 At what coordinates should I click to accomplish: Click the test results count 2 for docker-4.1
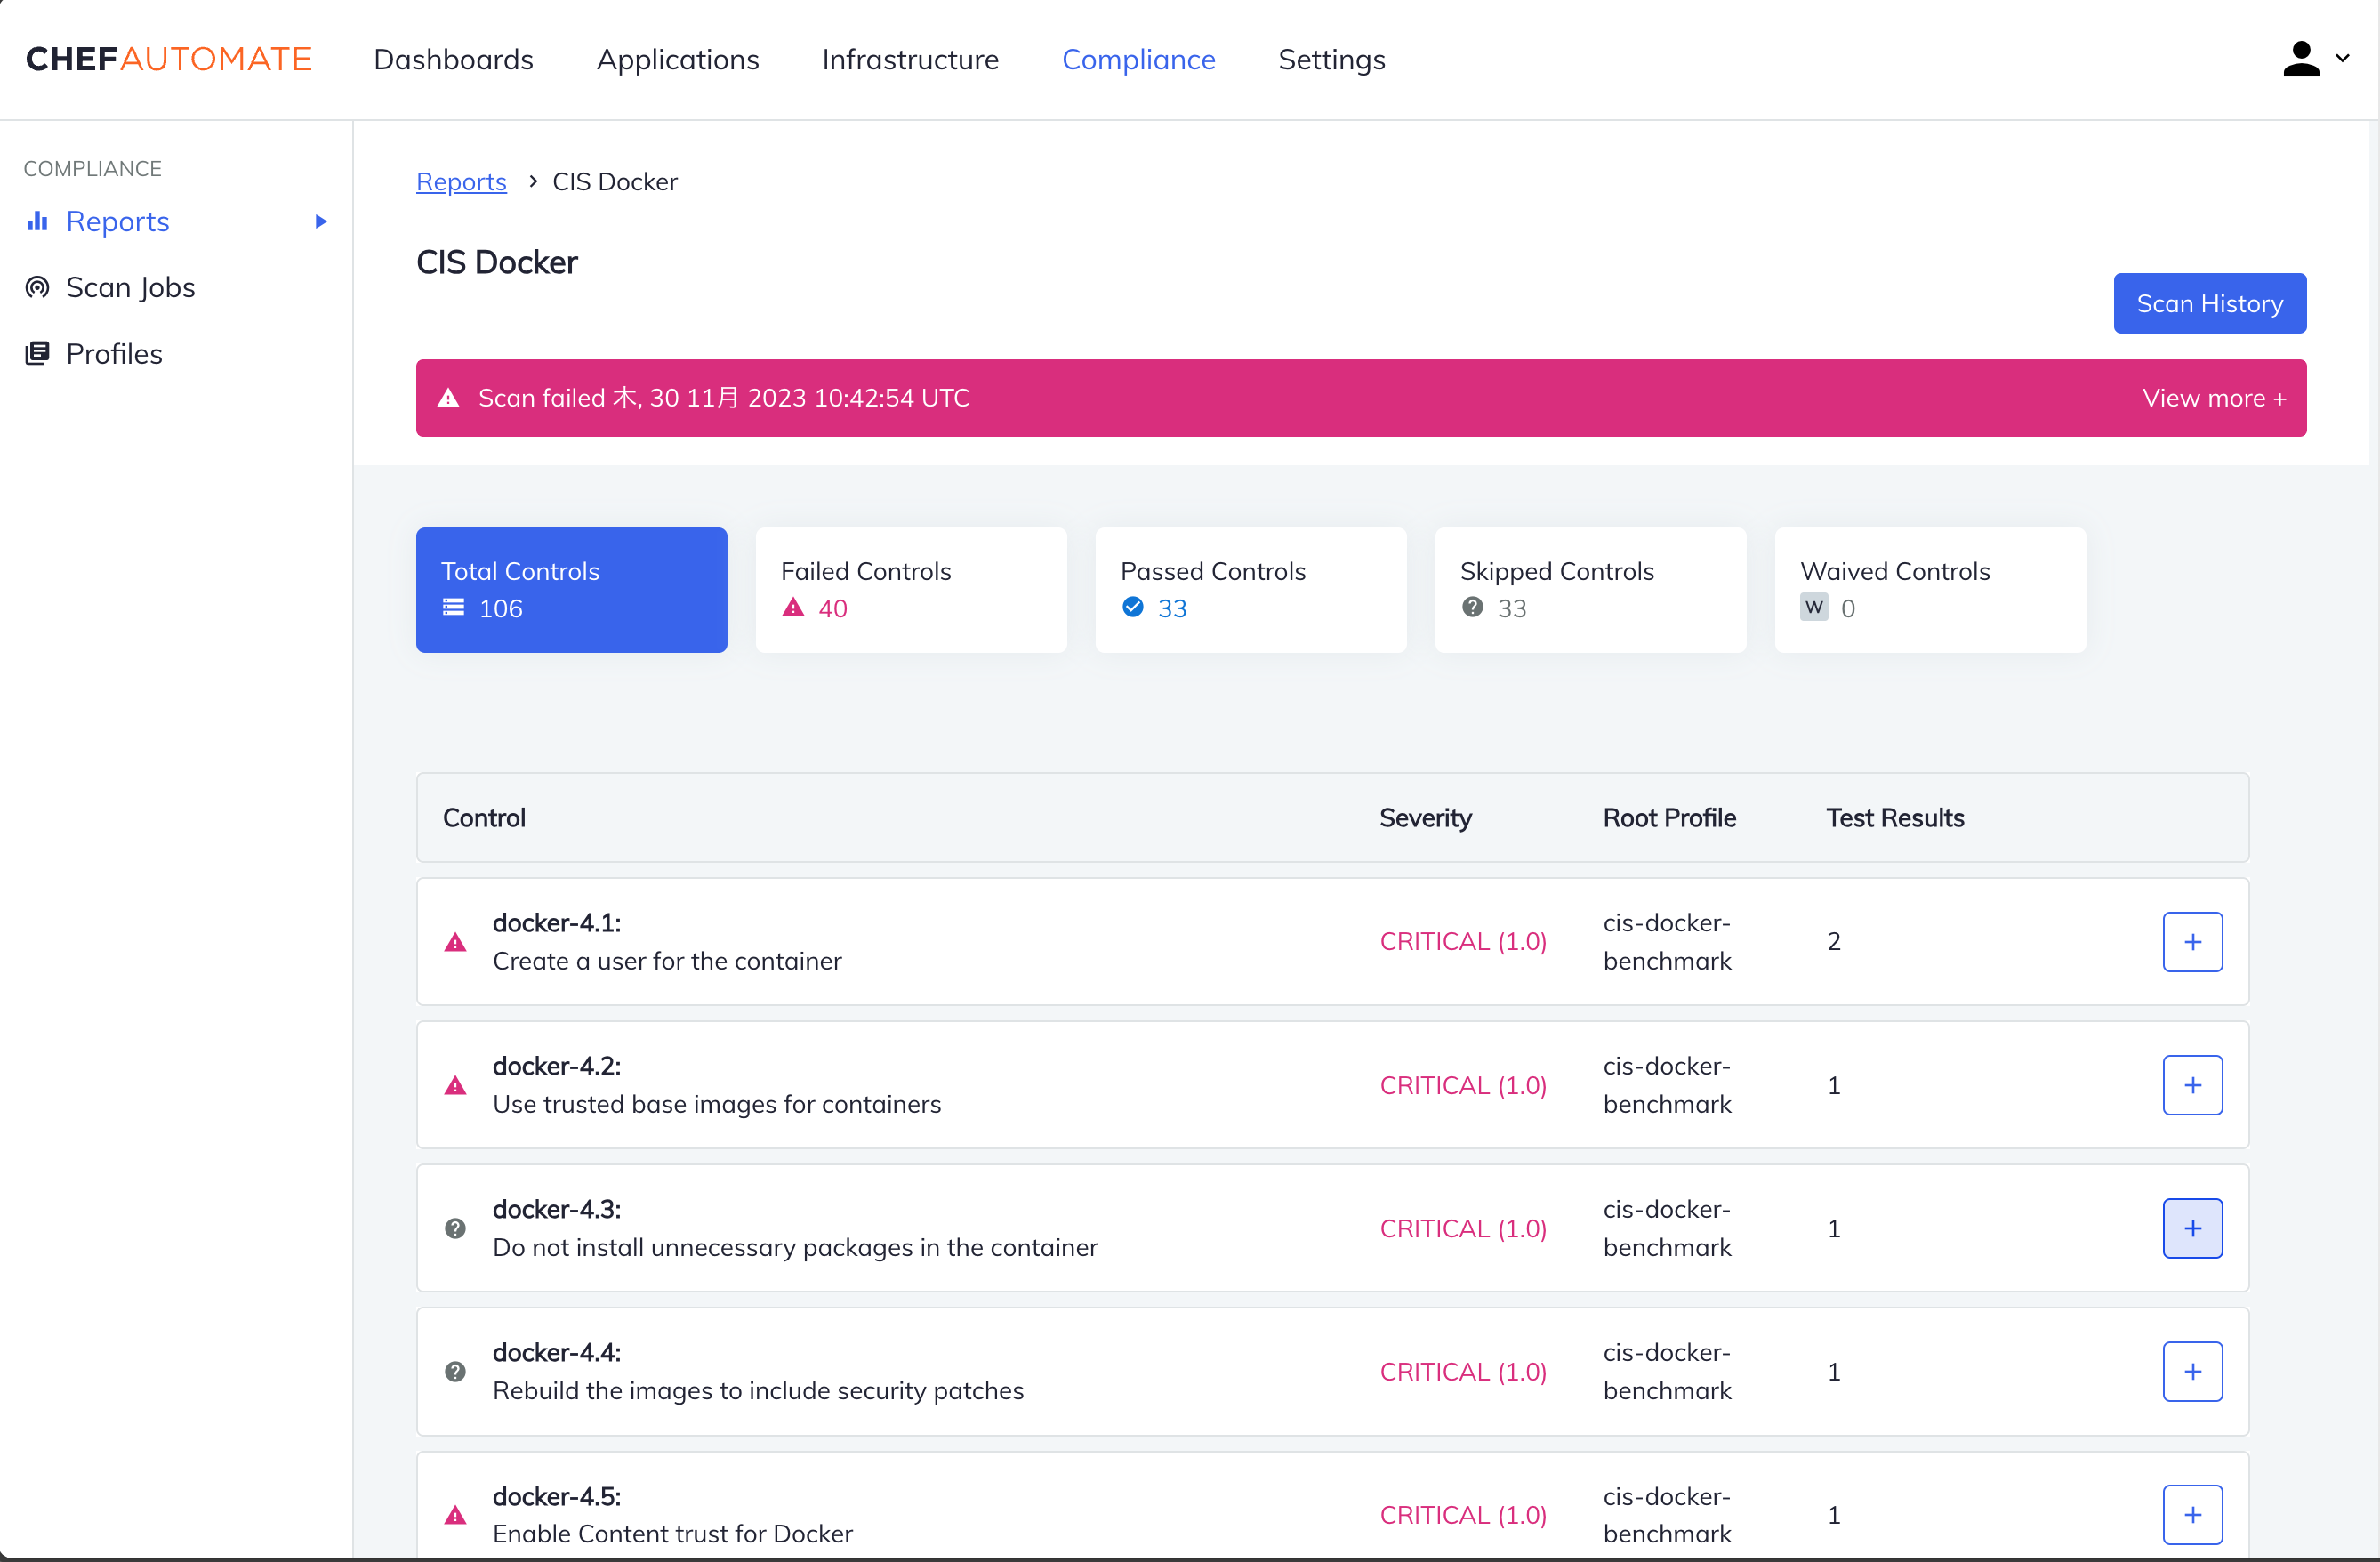coord(1833,942)
